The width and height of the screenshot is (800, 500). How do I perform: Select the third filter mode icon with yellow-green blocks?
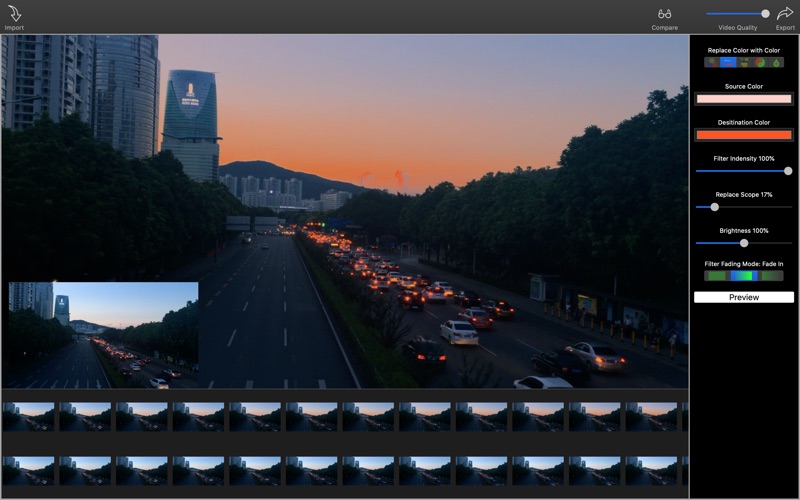pyautogui.click(x=744, y=62)
